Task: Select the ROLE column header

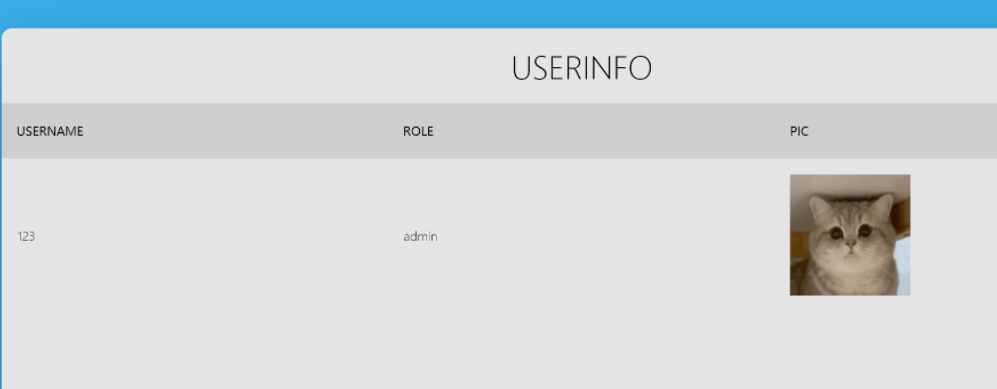Action: pyautogui.click(x=418, y=132)
